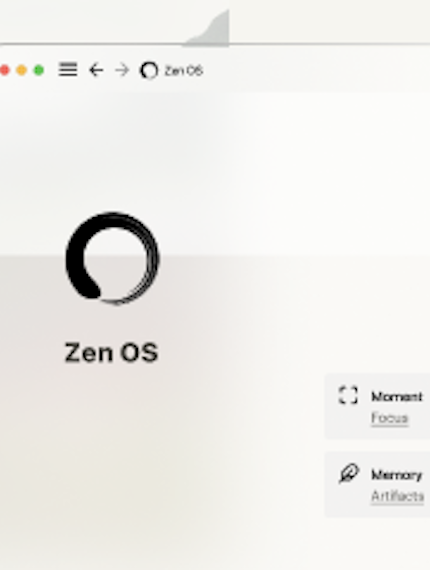Select the Moment label
The width and height of the screenshot is (430, 570).
(397, 397)
